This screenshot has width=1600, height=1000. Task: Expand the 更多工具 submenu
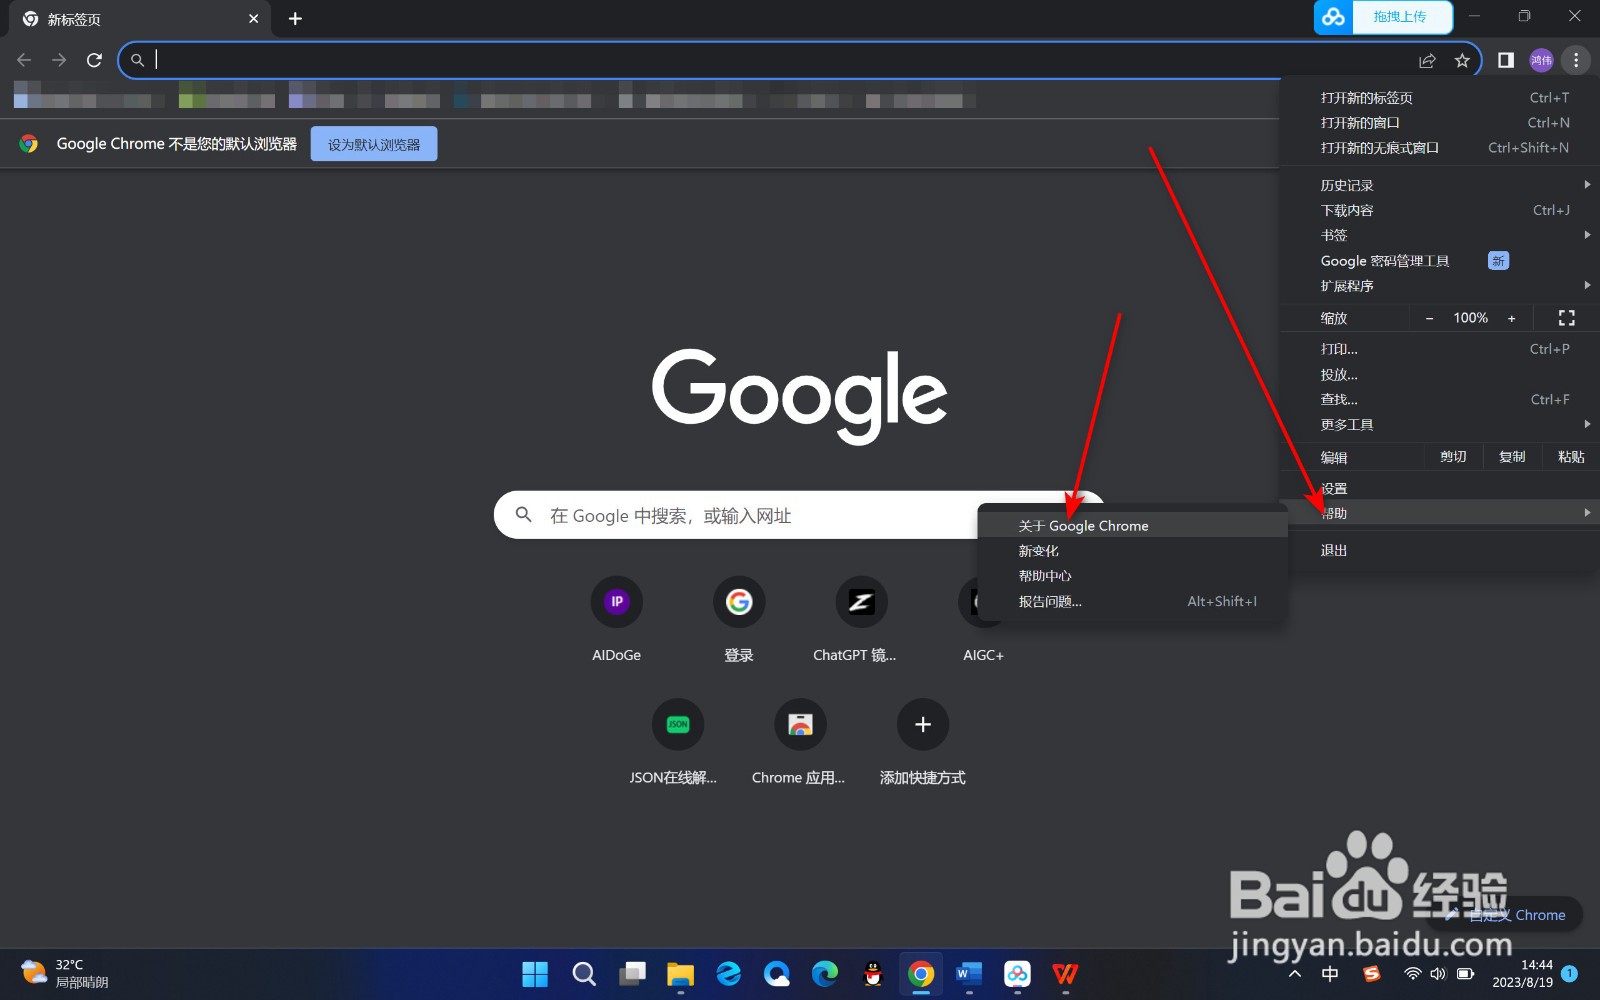(1440, 425)
